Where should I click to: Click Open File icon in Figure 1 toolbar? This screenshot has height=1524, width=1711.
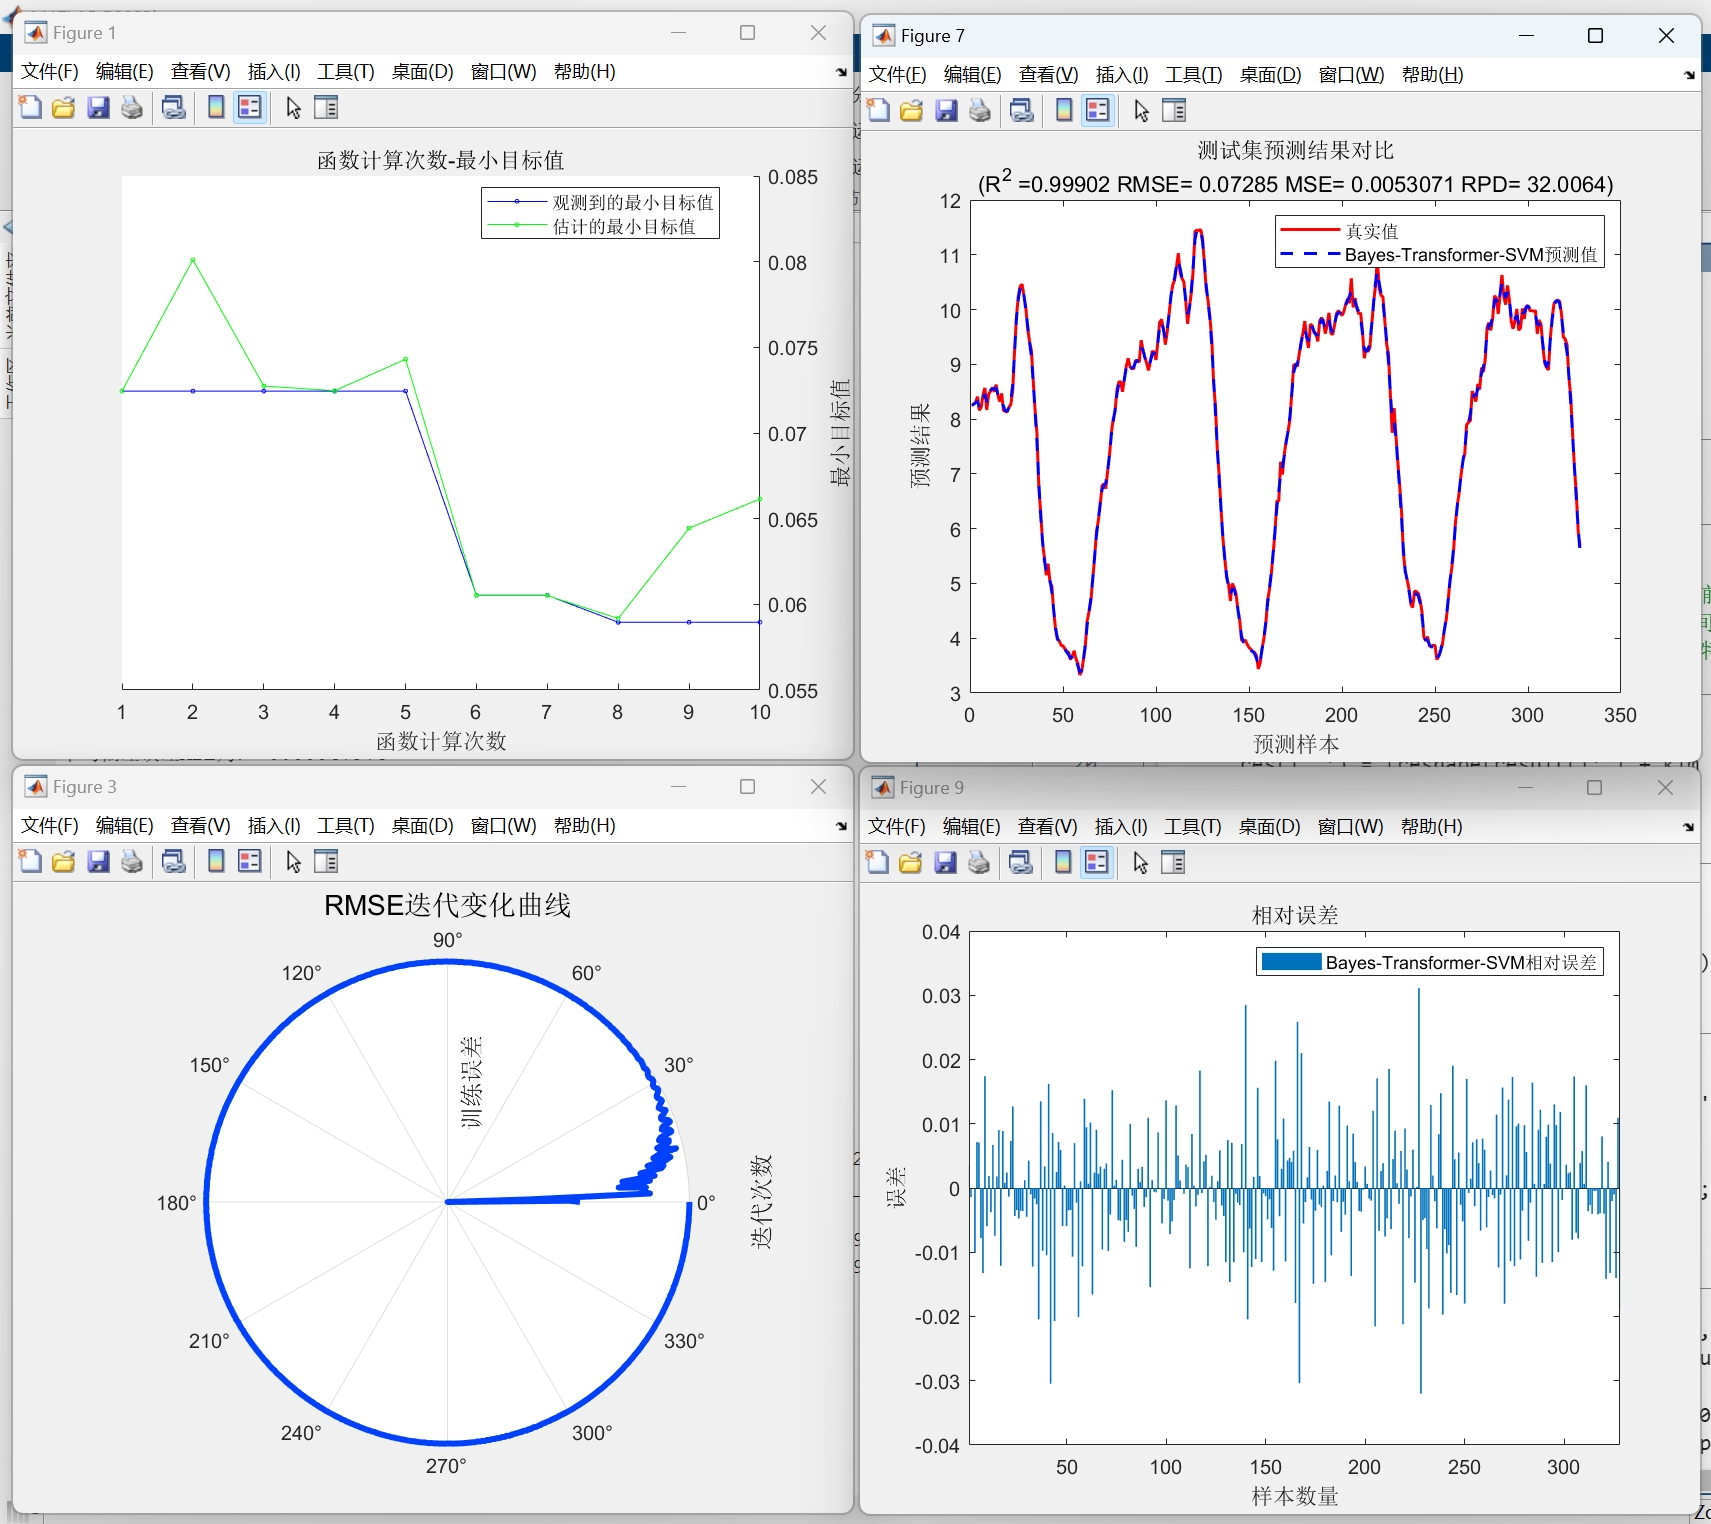(64, 108)
